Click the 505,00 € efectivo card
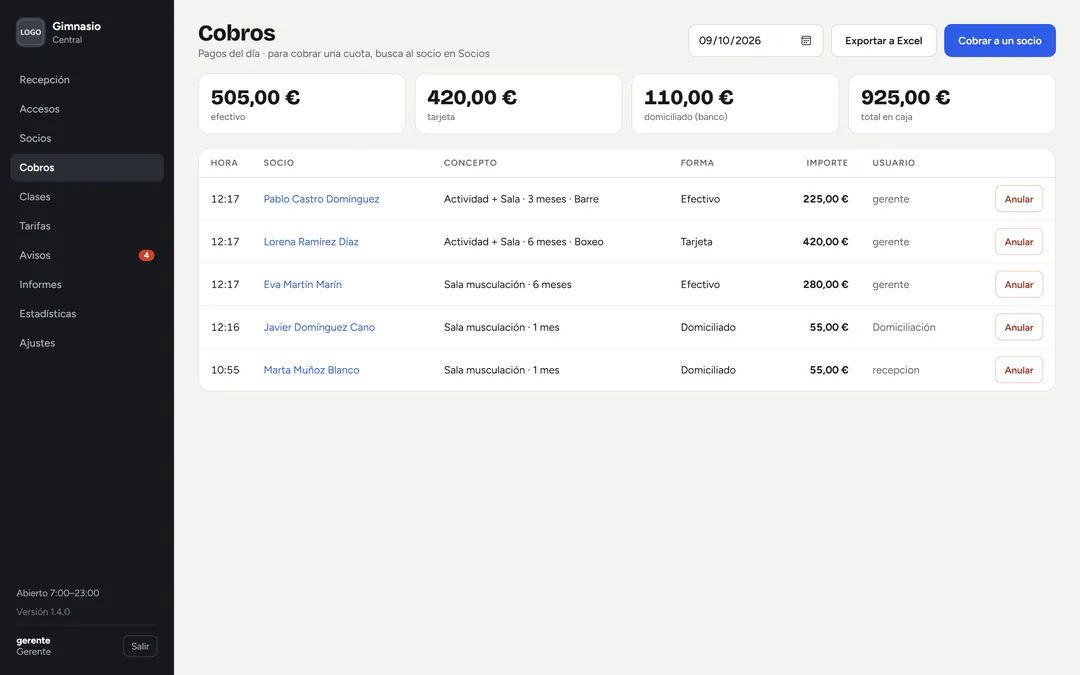The width and height of the screenshot is (1080, 675). (x=302, y=104)
